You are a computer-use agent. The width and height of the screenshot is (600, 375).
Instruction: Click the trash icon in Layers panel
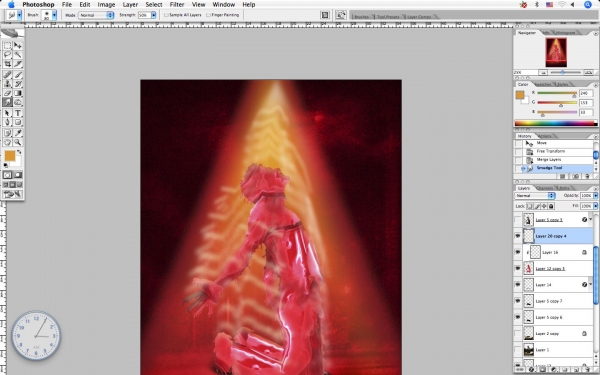point(587,370)
